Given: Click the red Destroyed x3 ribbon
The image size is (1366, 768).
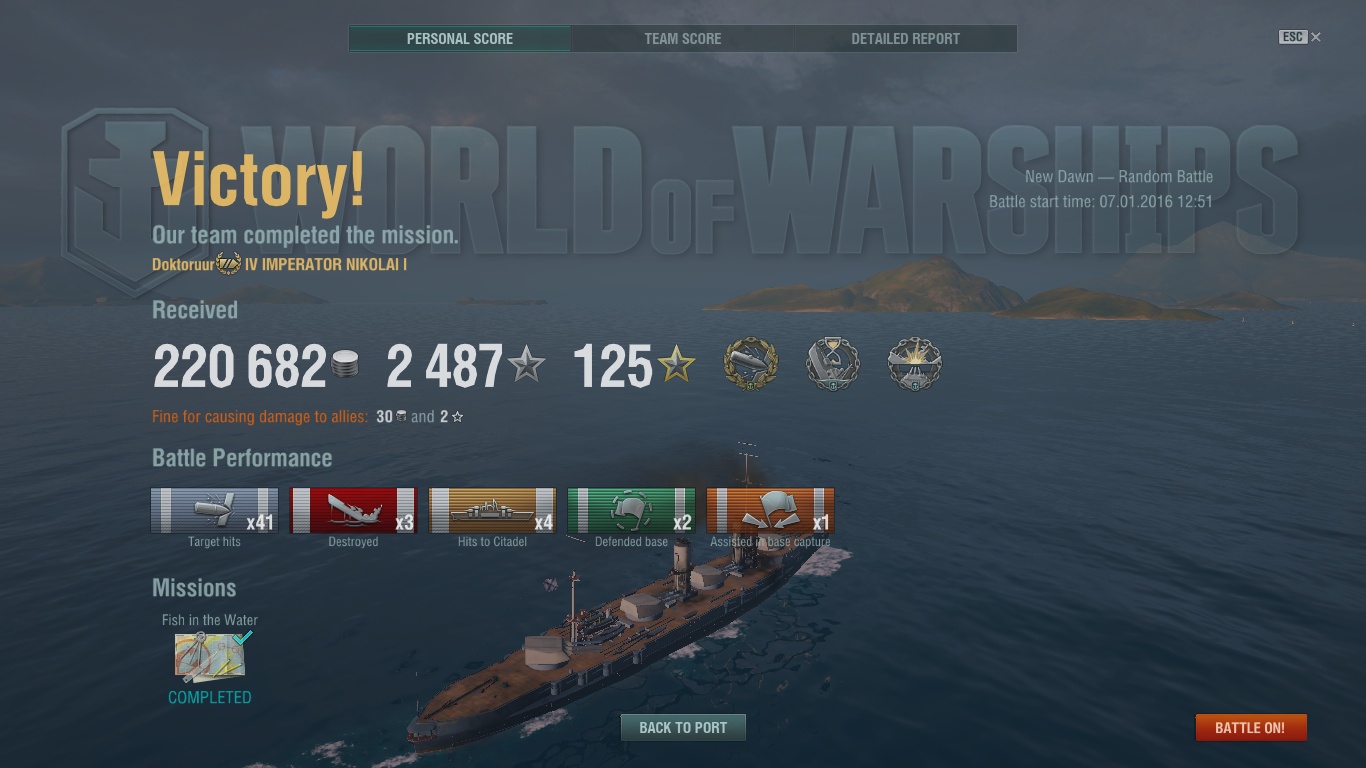Looking at the screenshot, I should [x=353, y=511].
